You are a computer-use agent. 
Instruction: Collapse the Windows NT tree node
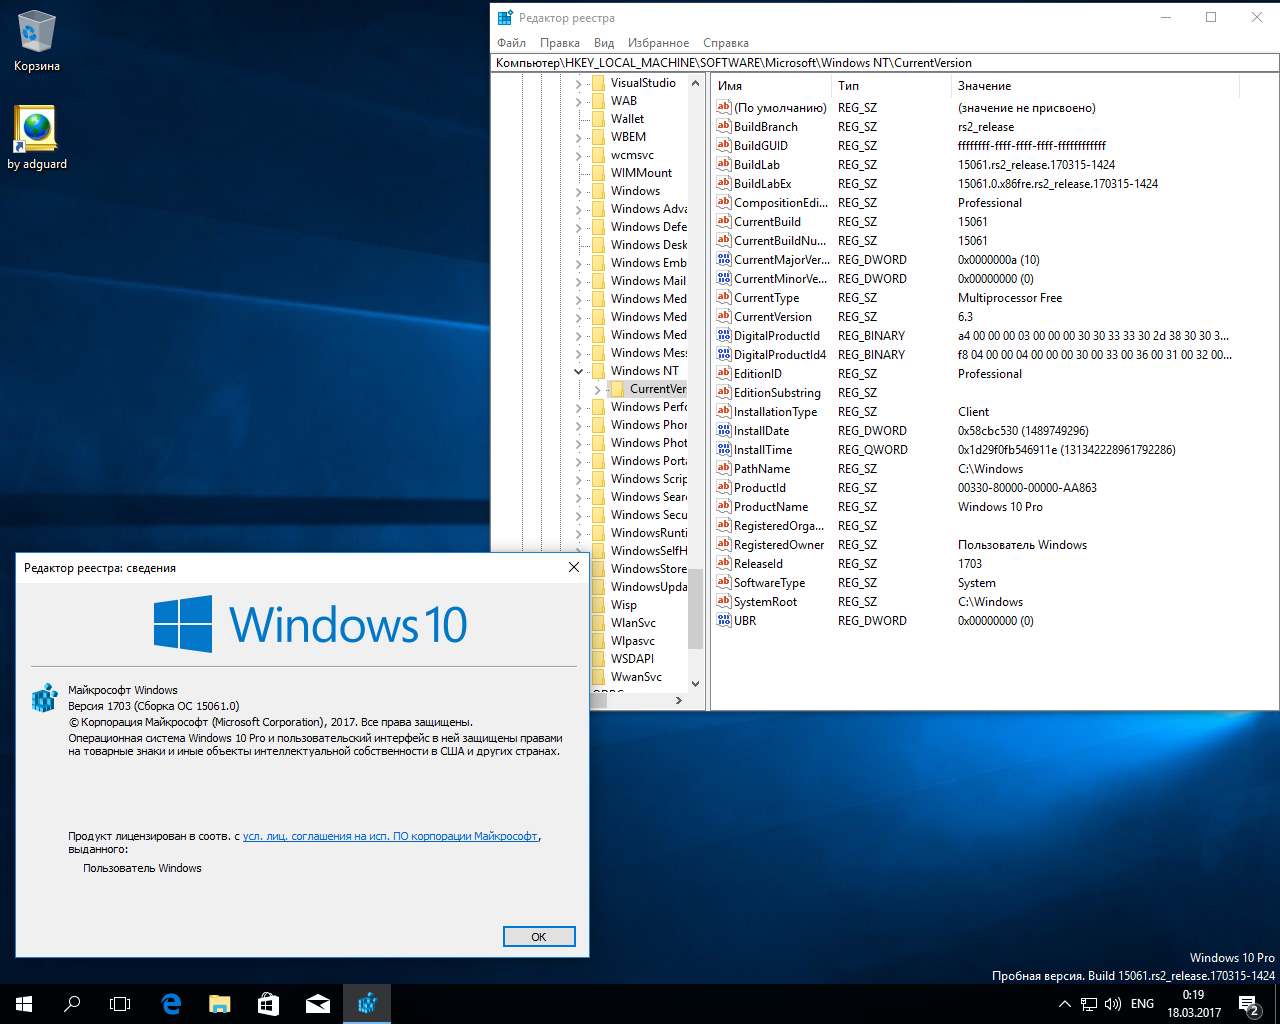pyautogui.click(x=578, y=371)
